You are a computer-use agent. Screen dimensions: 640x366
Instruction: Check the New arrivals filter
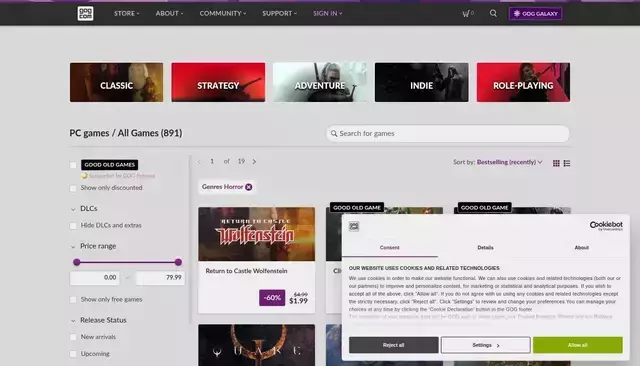73,337
